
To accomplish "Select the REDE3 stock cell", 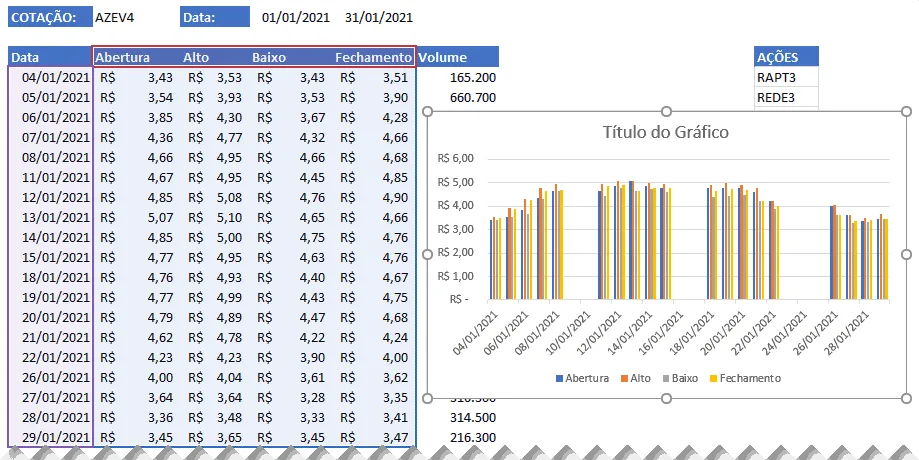I will click(x=786, y=97).
